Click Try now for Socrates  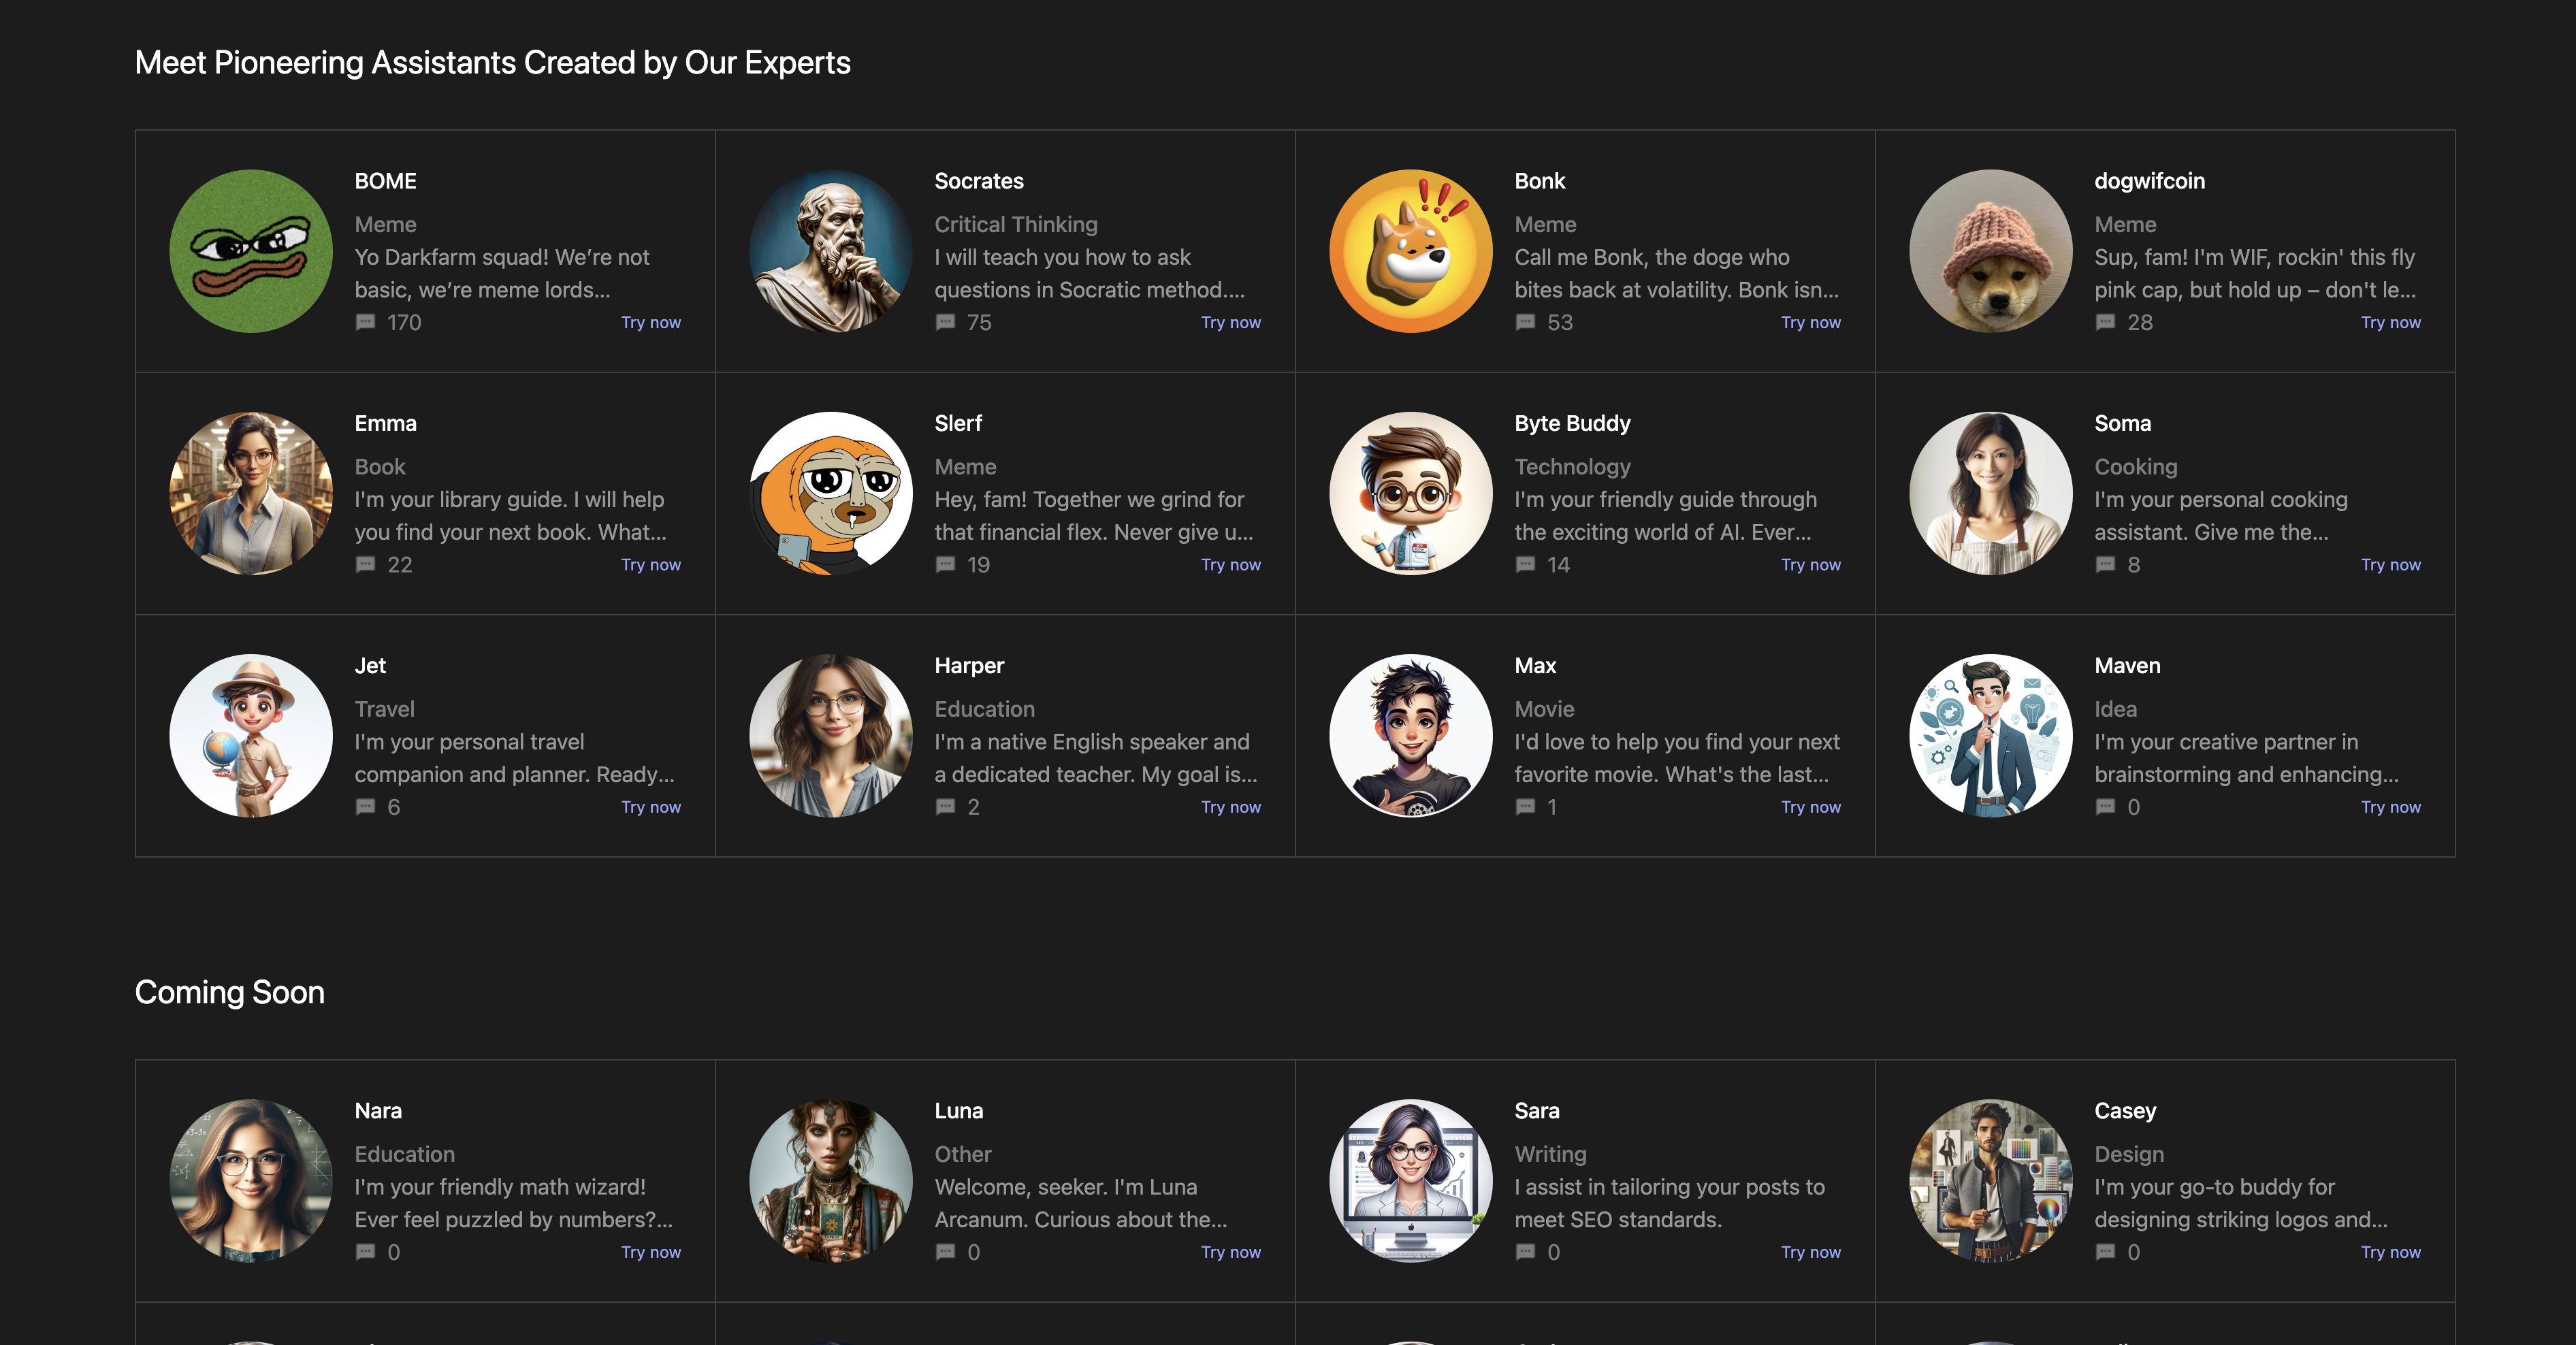point(1231,323)
